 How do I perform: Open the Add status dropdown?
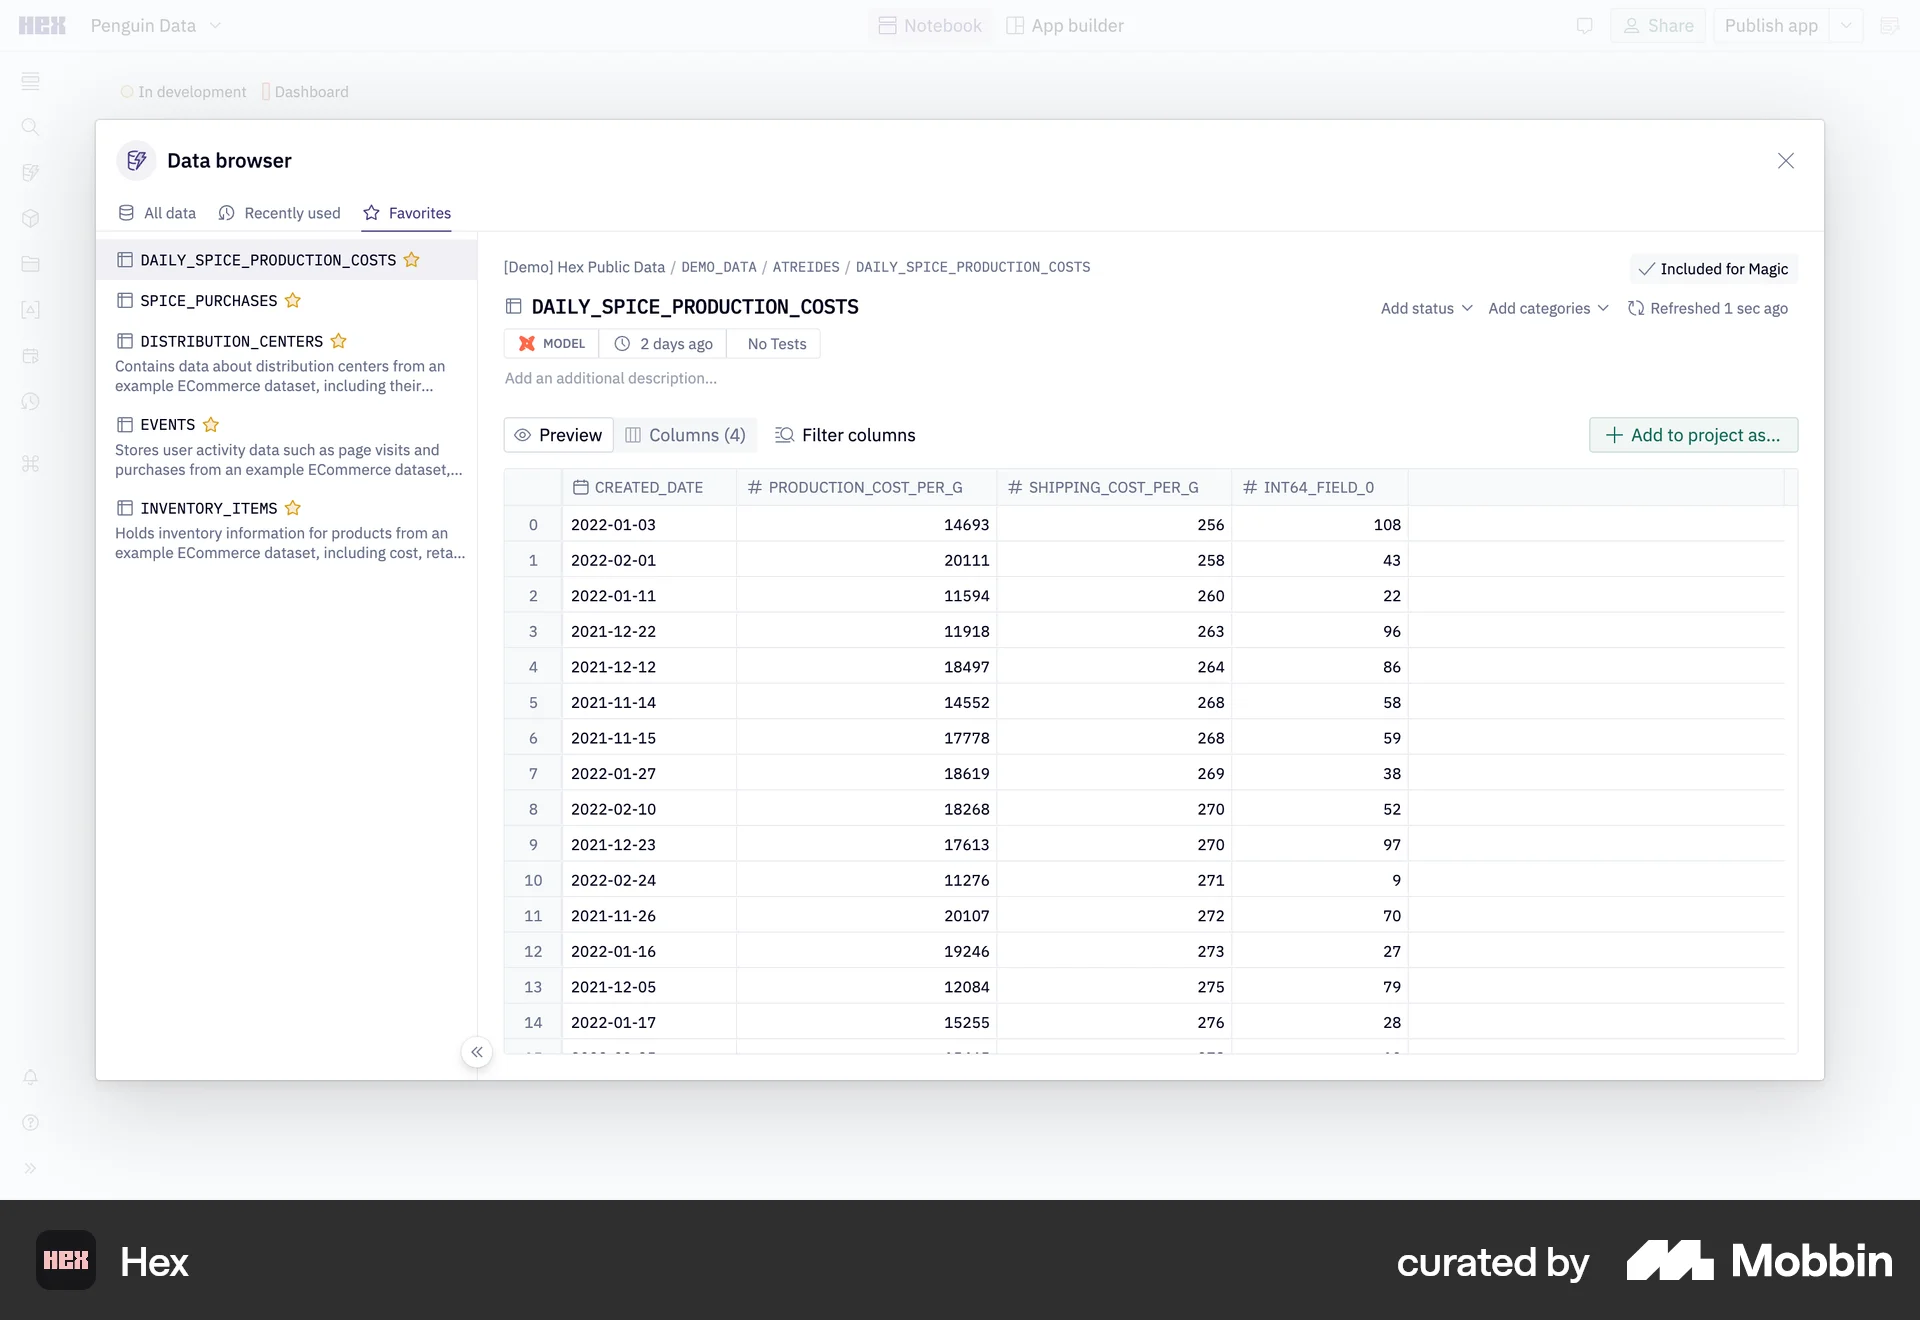(1426, 308)
